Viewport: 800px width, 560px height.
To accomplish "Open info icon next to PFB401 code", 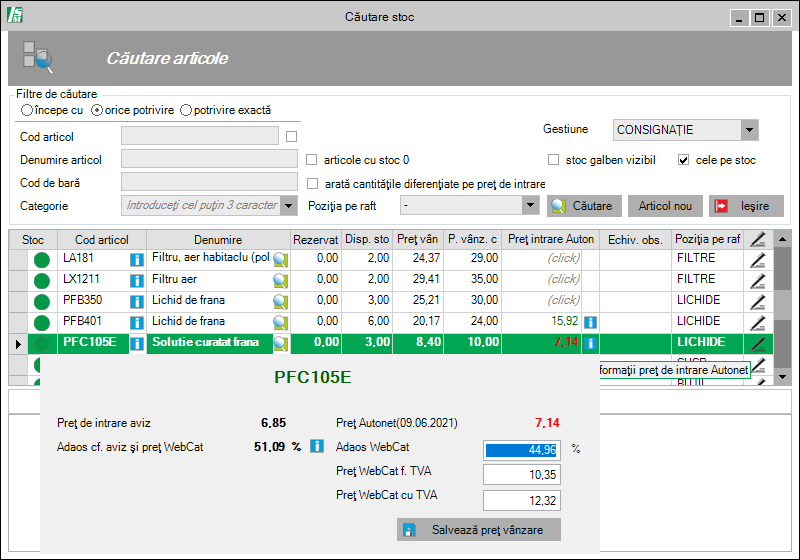I will (136, 322).
